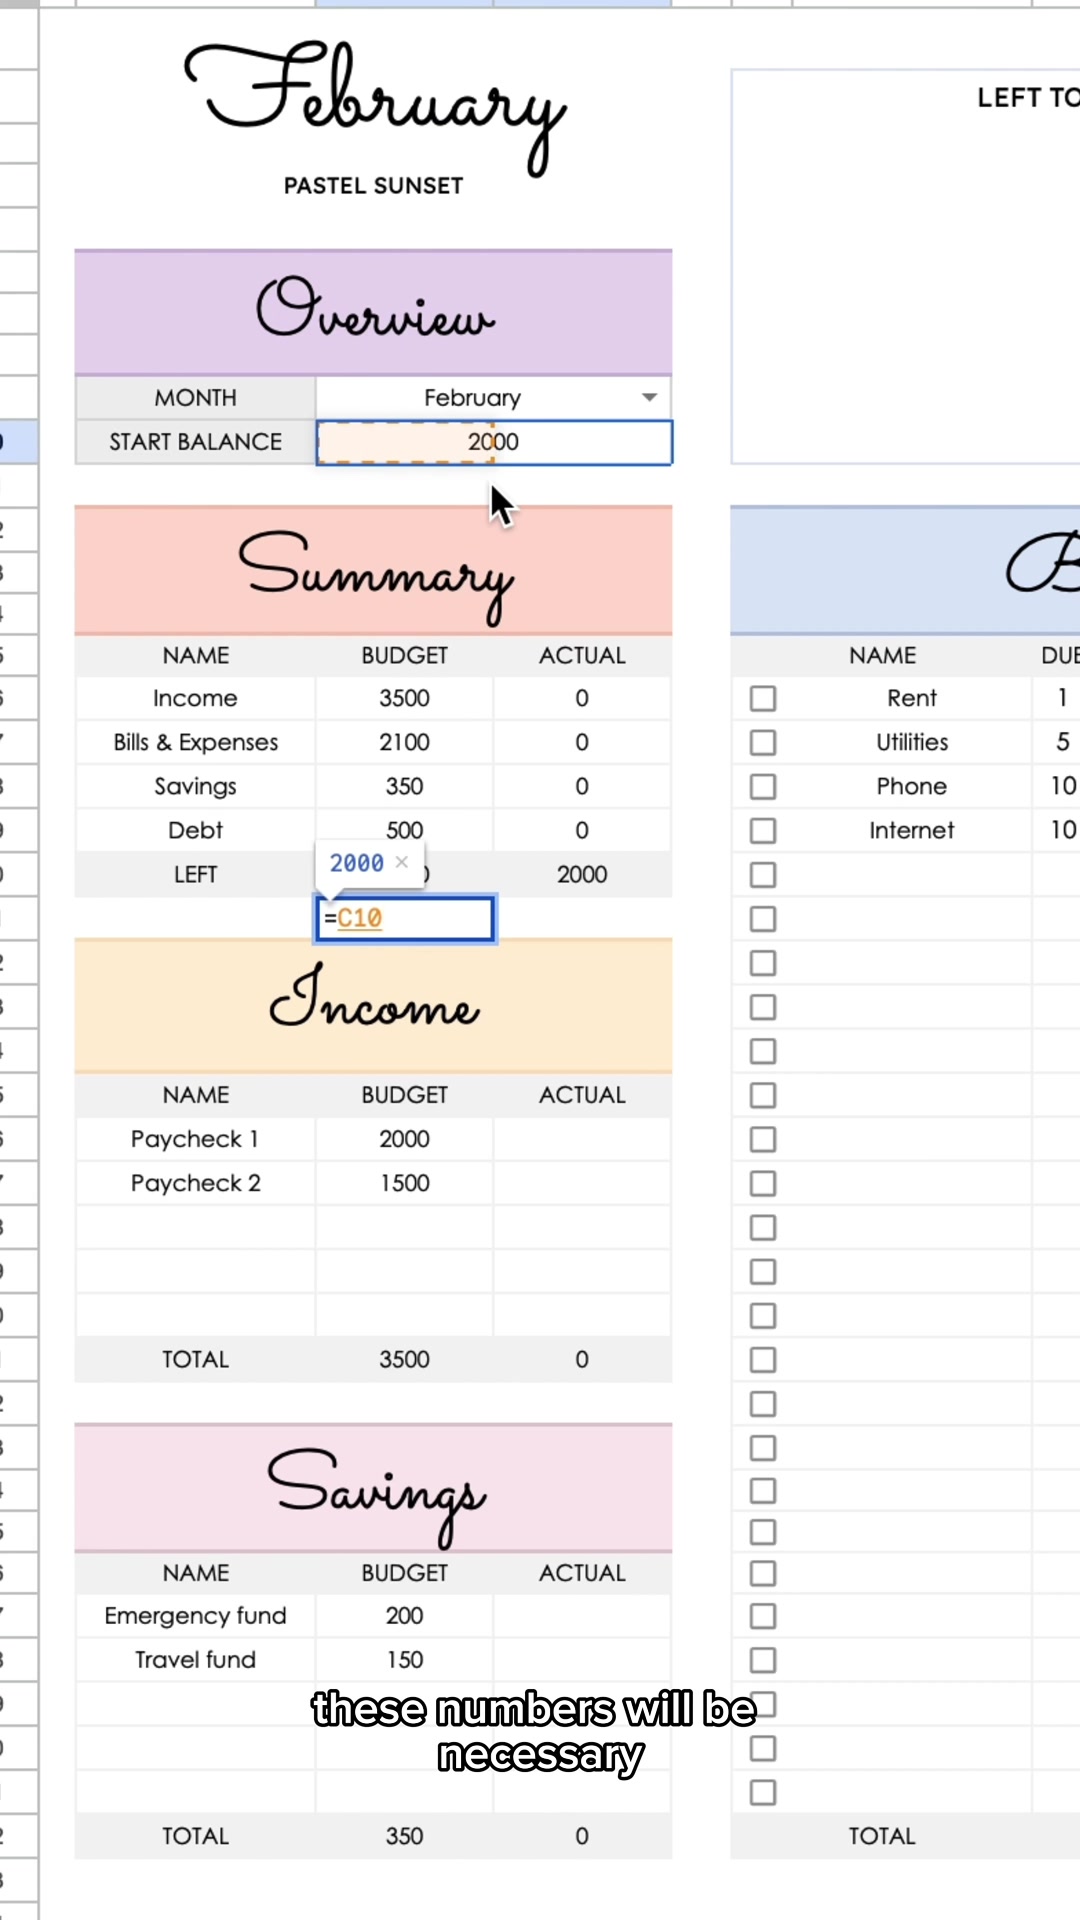Select the Paycheck 1 name cell
The width and height of the screenshot is (1080, 1920).
click(x=196, y=1139)
